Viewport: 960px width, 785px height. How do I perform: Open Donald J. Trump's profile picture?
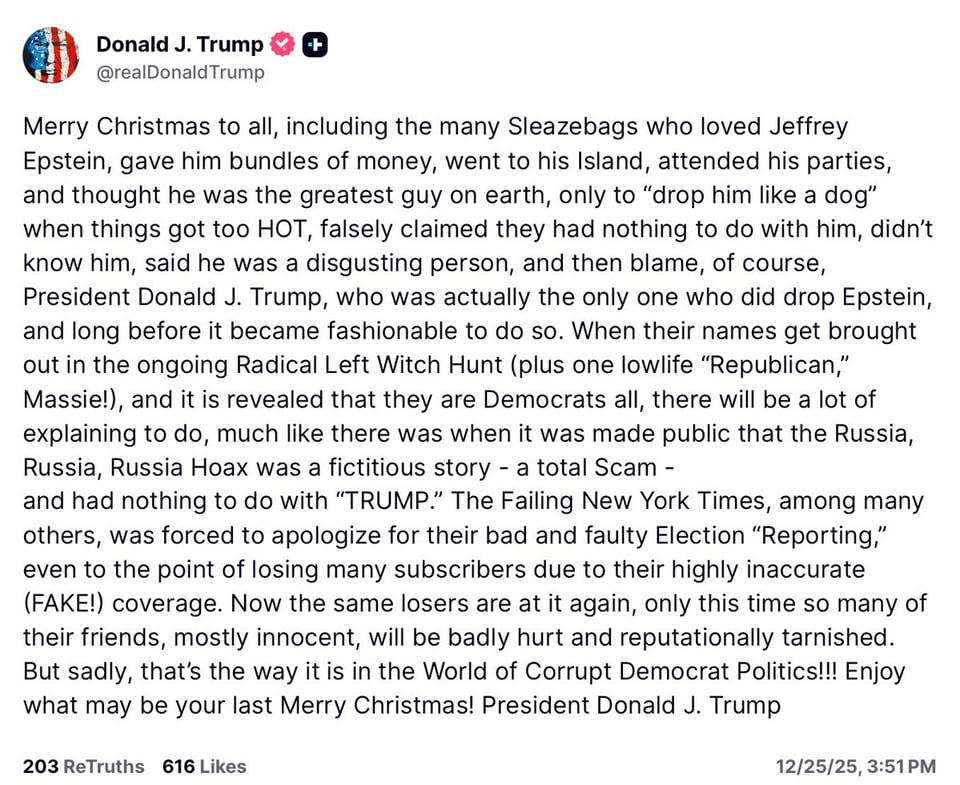(x=50, y=55)
